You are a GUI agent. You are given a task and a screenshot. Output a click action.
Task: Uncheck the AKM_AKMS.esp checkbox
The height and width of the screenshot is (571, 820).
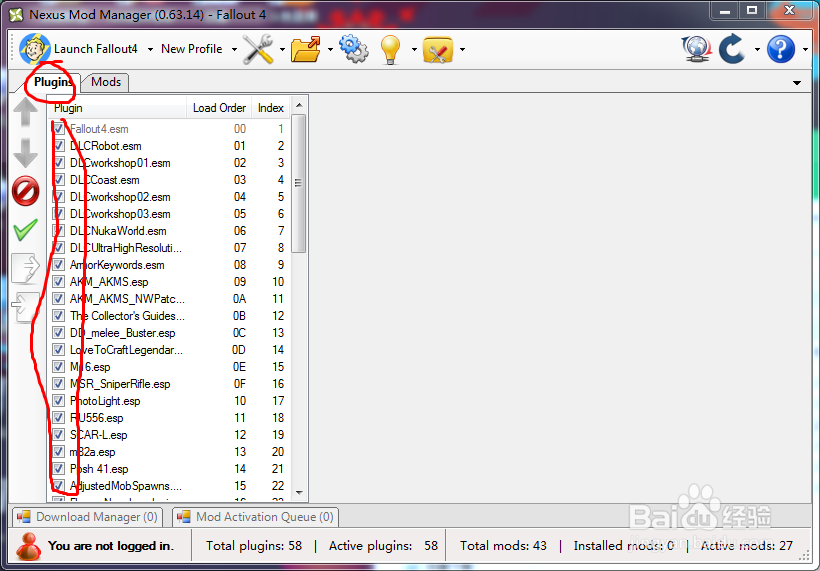click(x=59, y=282)
